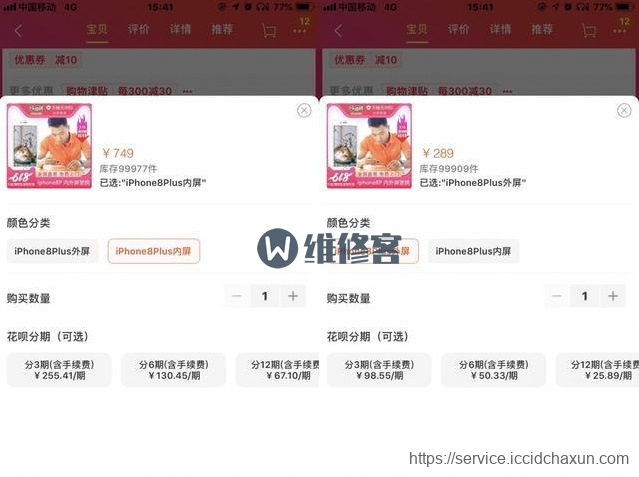
Task: Switch to the 评价 tab on the left screen
Action: tap(139, 29)
